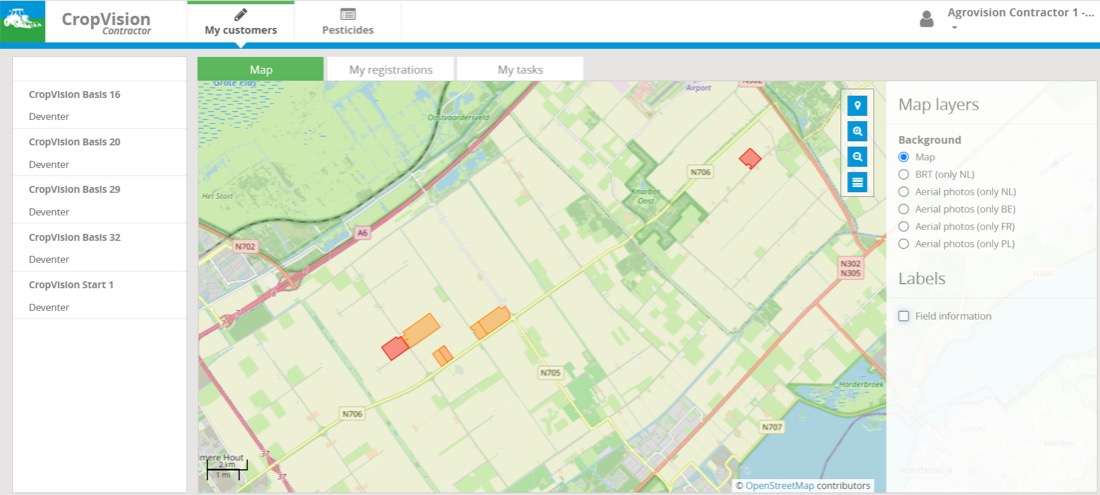Zoom in using the magnifier plus icon
The height and width of the screenshot is (495, 1100).
(857, 131)
